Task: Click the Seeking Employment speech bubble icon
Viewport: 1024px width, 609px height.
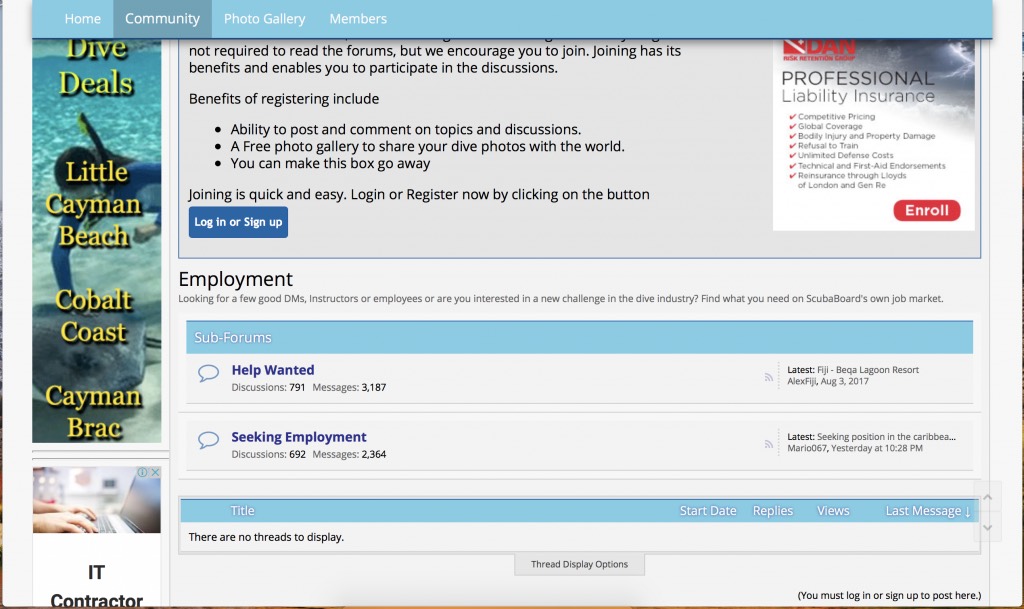Action: (208, 440)
